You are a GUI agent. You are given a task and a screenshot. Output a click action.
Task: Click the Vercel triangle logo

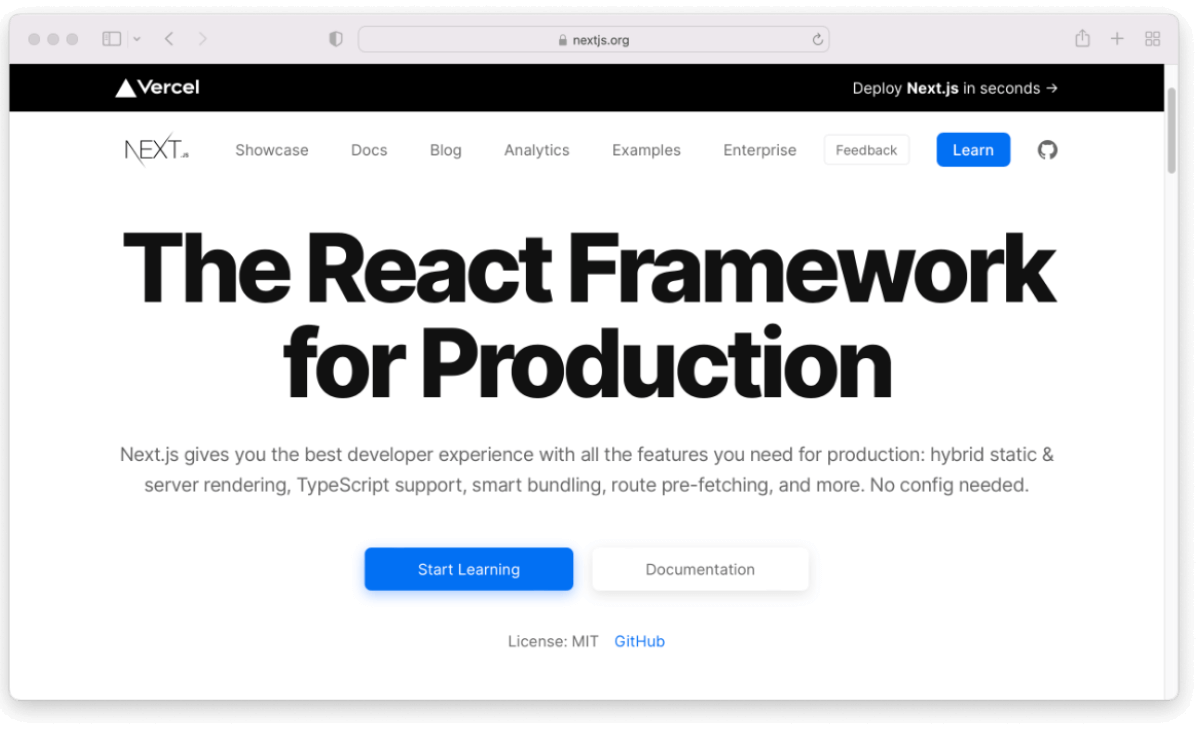[x=125, y=88]
